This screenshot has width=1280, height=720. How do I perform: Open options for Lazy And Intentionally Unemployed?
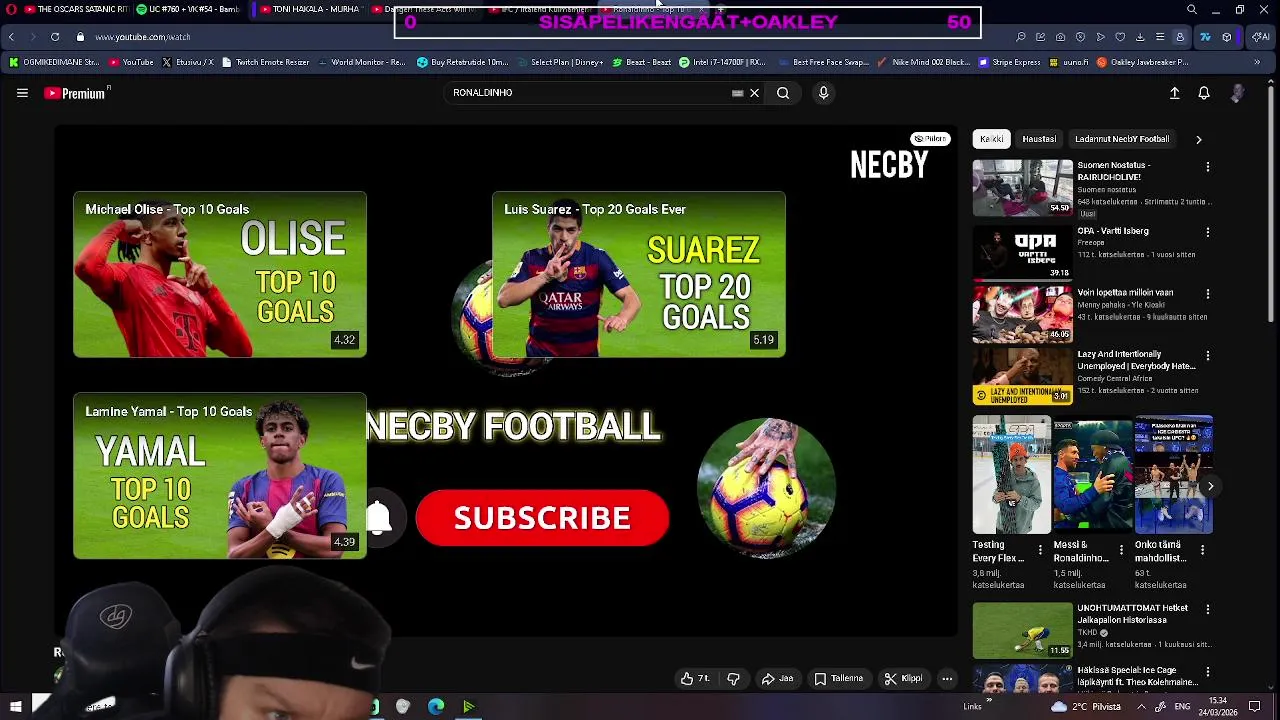[1207, 356]
